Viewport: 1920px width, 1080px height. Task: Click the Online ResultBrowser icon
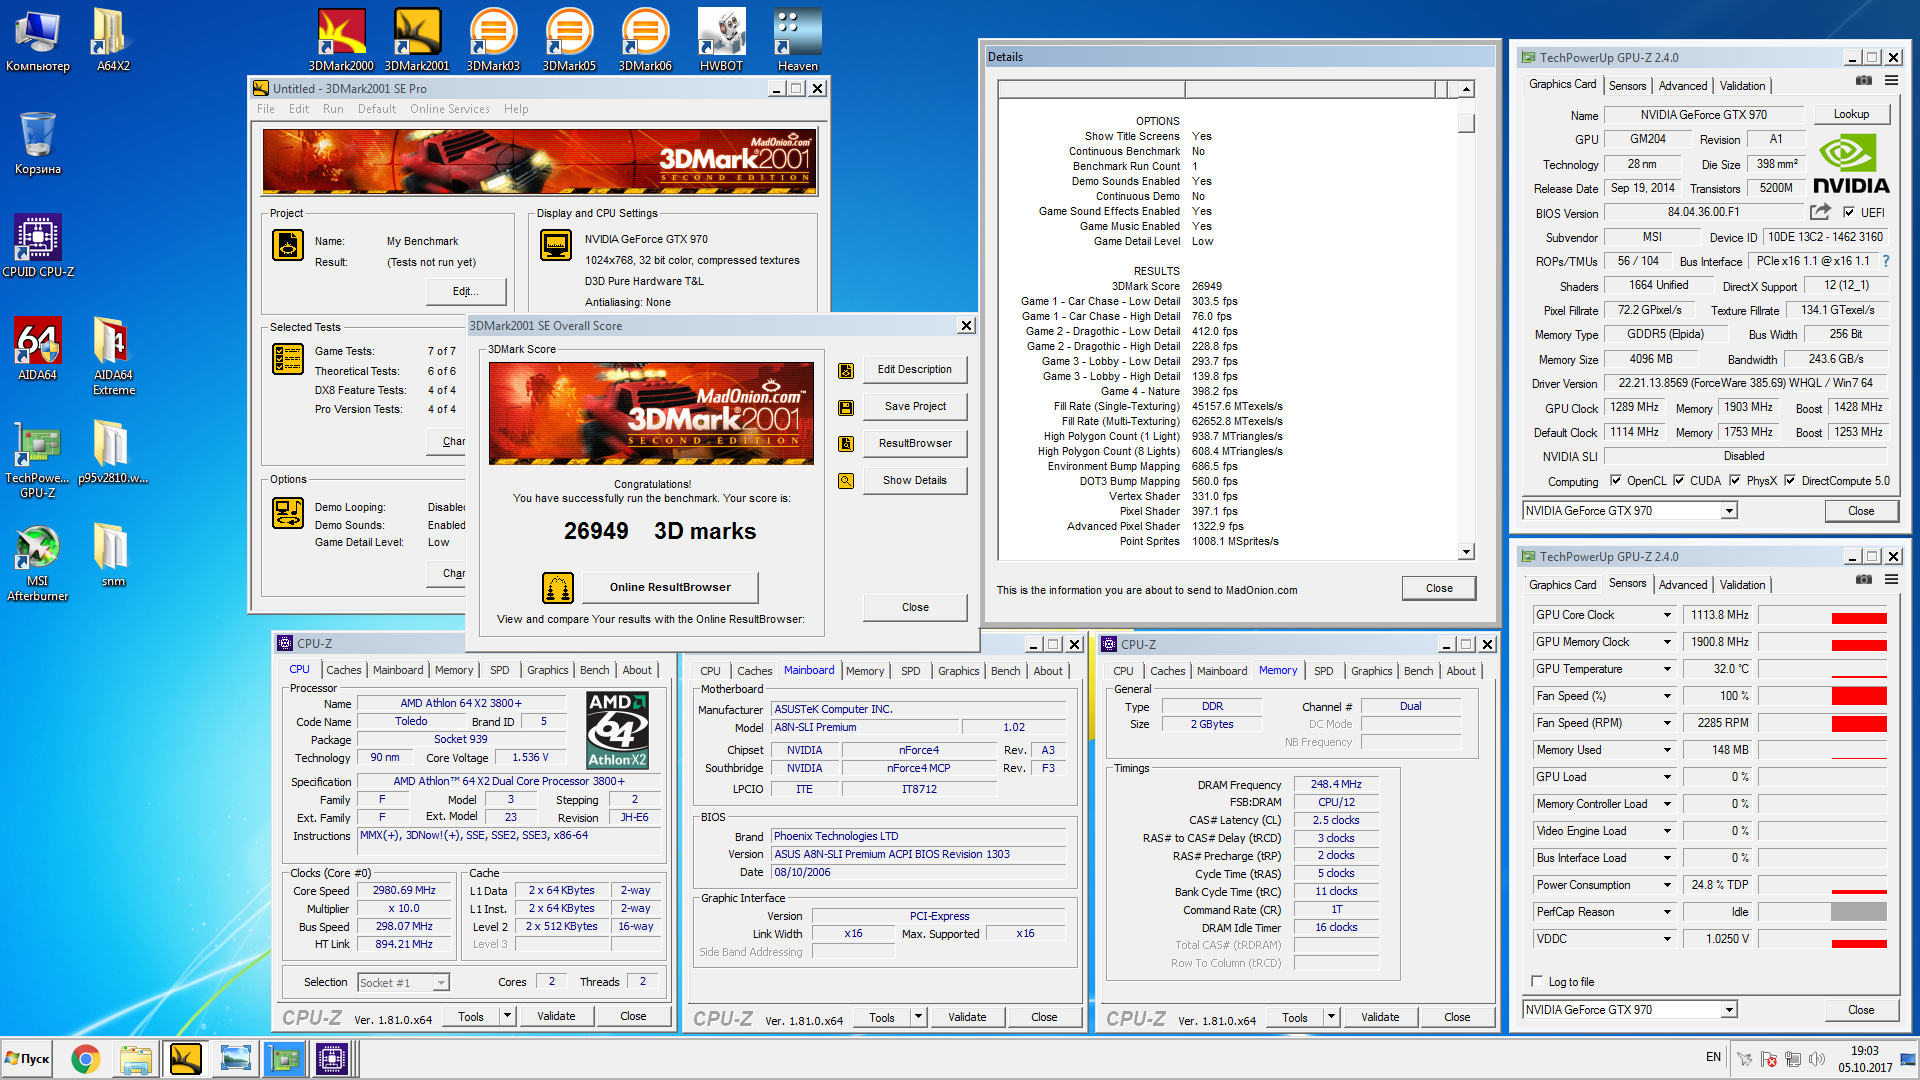click(558, 588)
